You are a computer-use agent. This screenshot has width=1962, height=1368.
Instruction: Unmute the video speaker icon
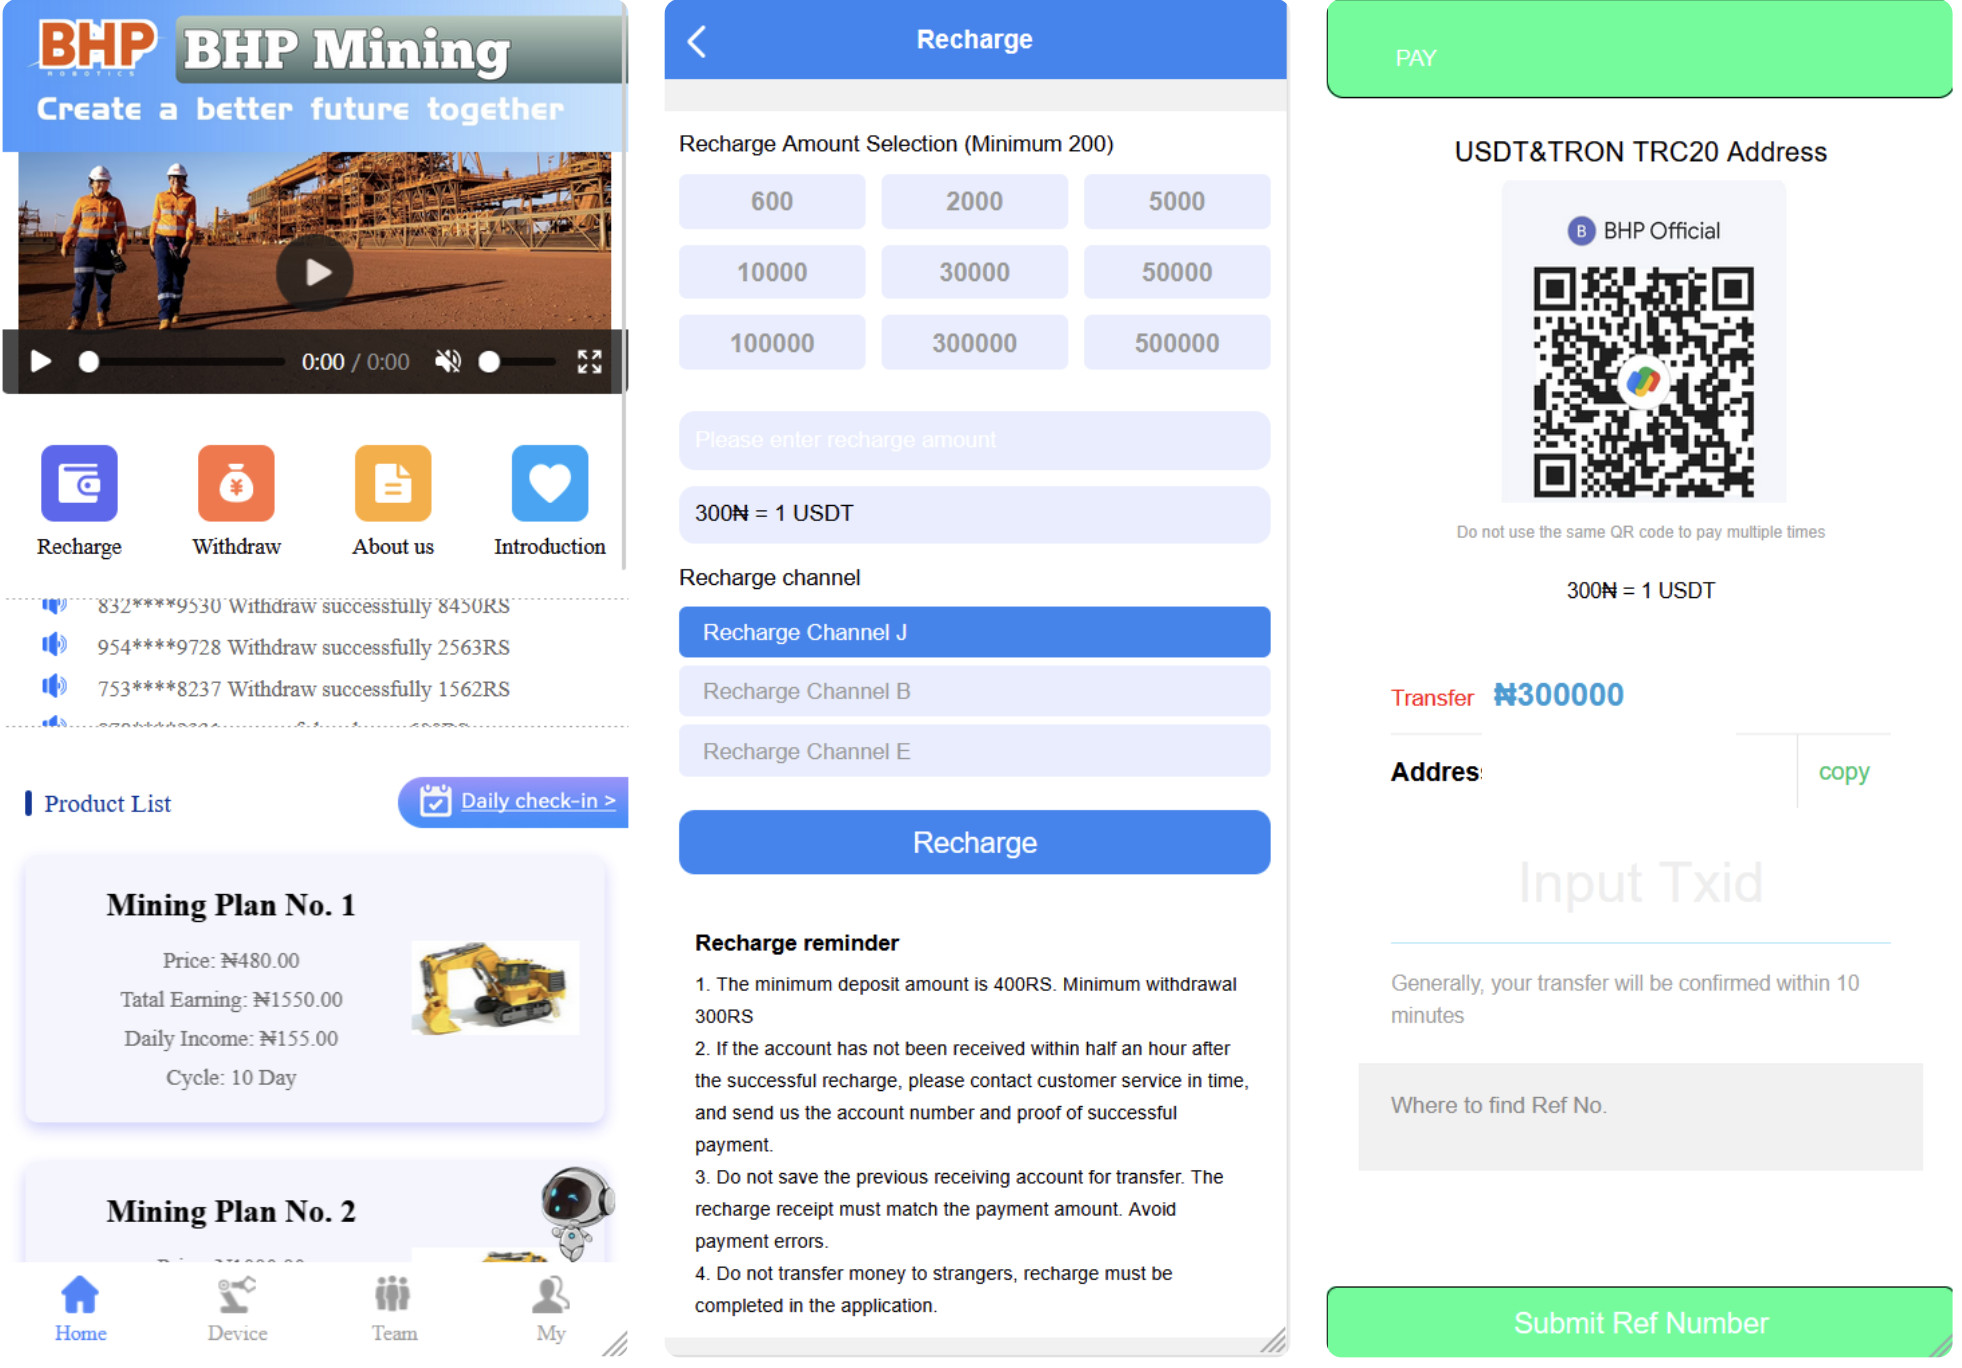448,361
